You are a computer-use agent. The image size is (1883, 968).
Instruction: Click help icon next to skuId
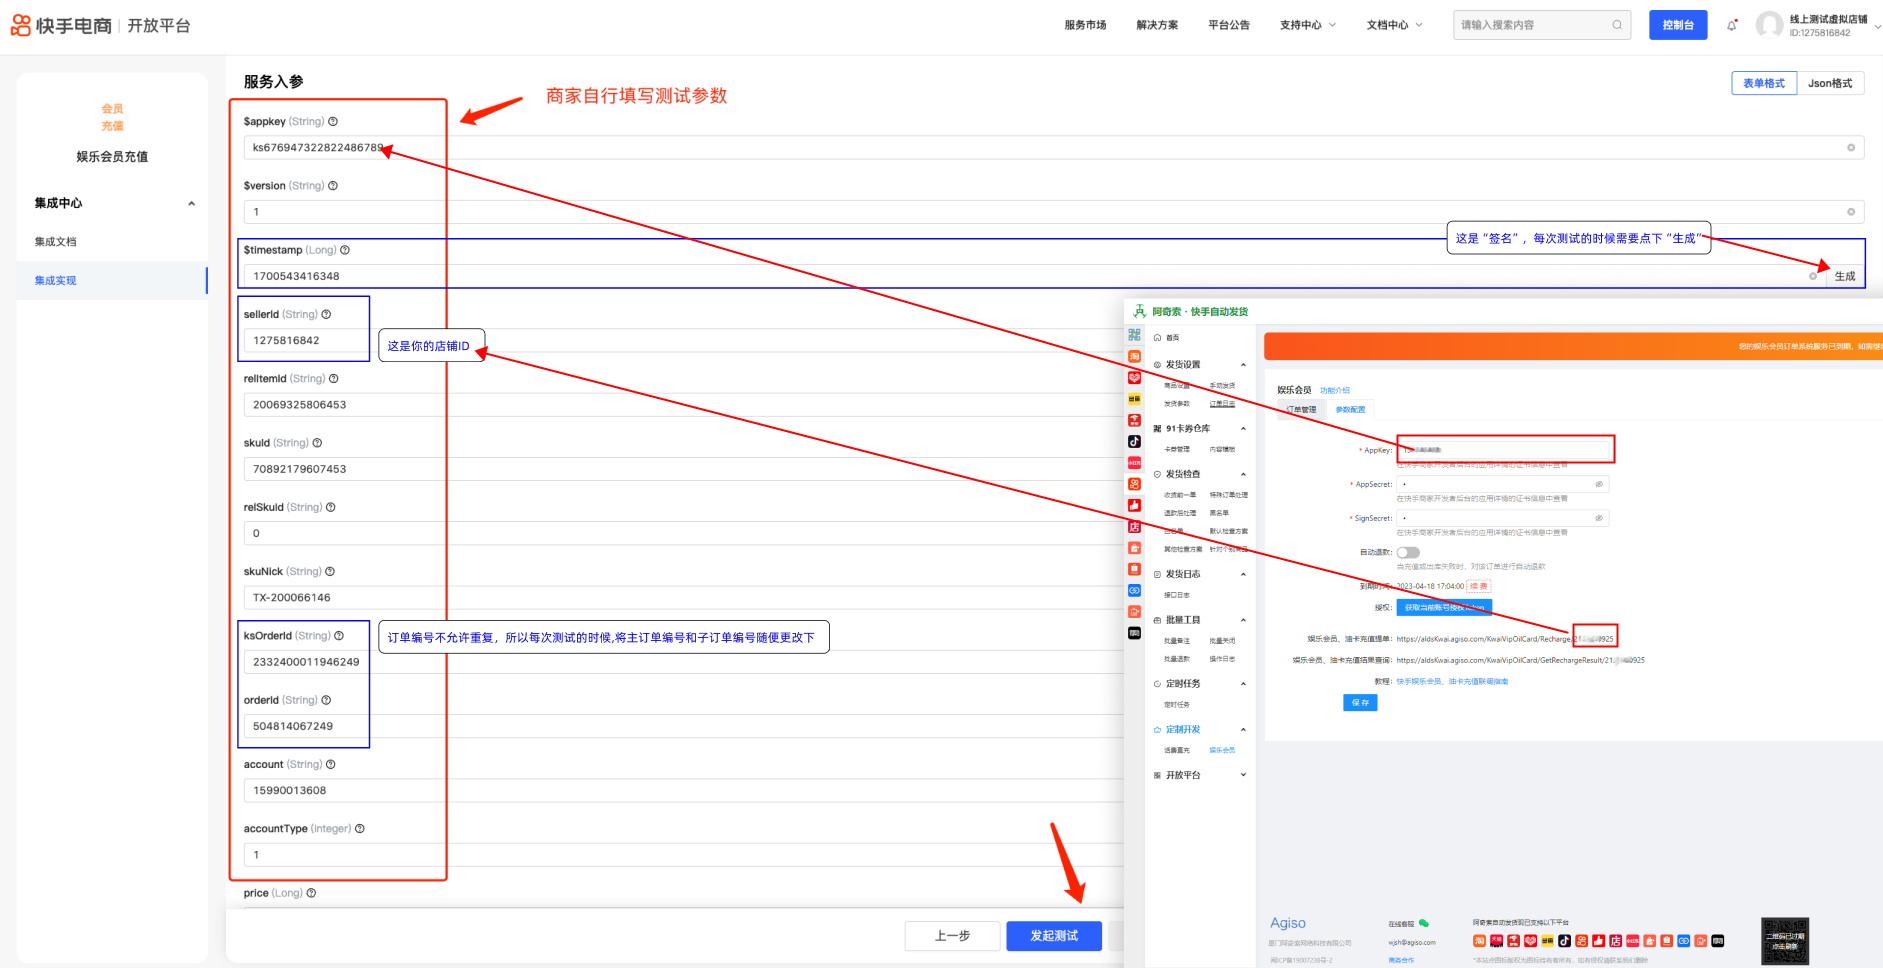coord(317,443)
